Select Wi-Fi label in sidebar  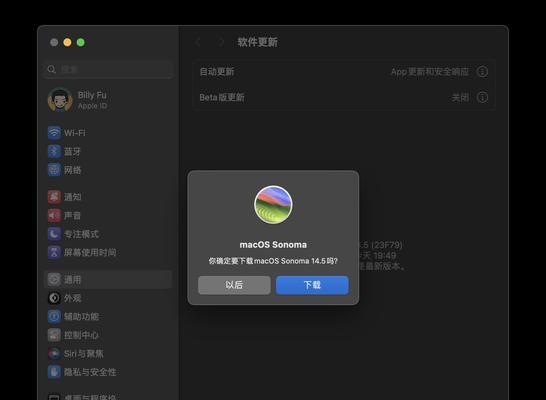75,133
